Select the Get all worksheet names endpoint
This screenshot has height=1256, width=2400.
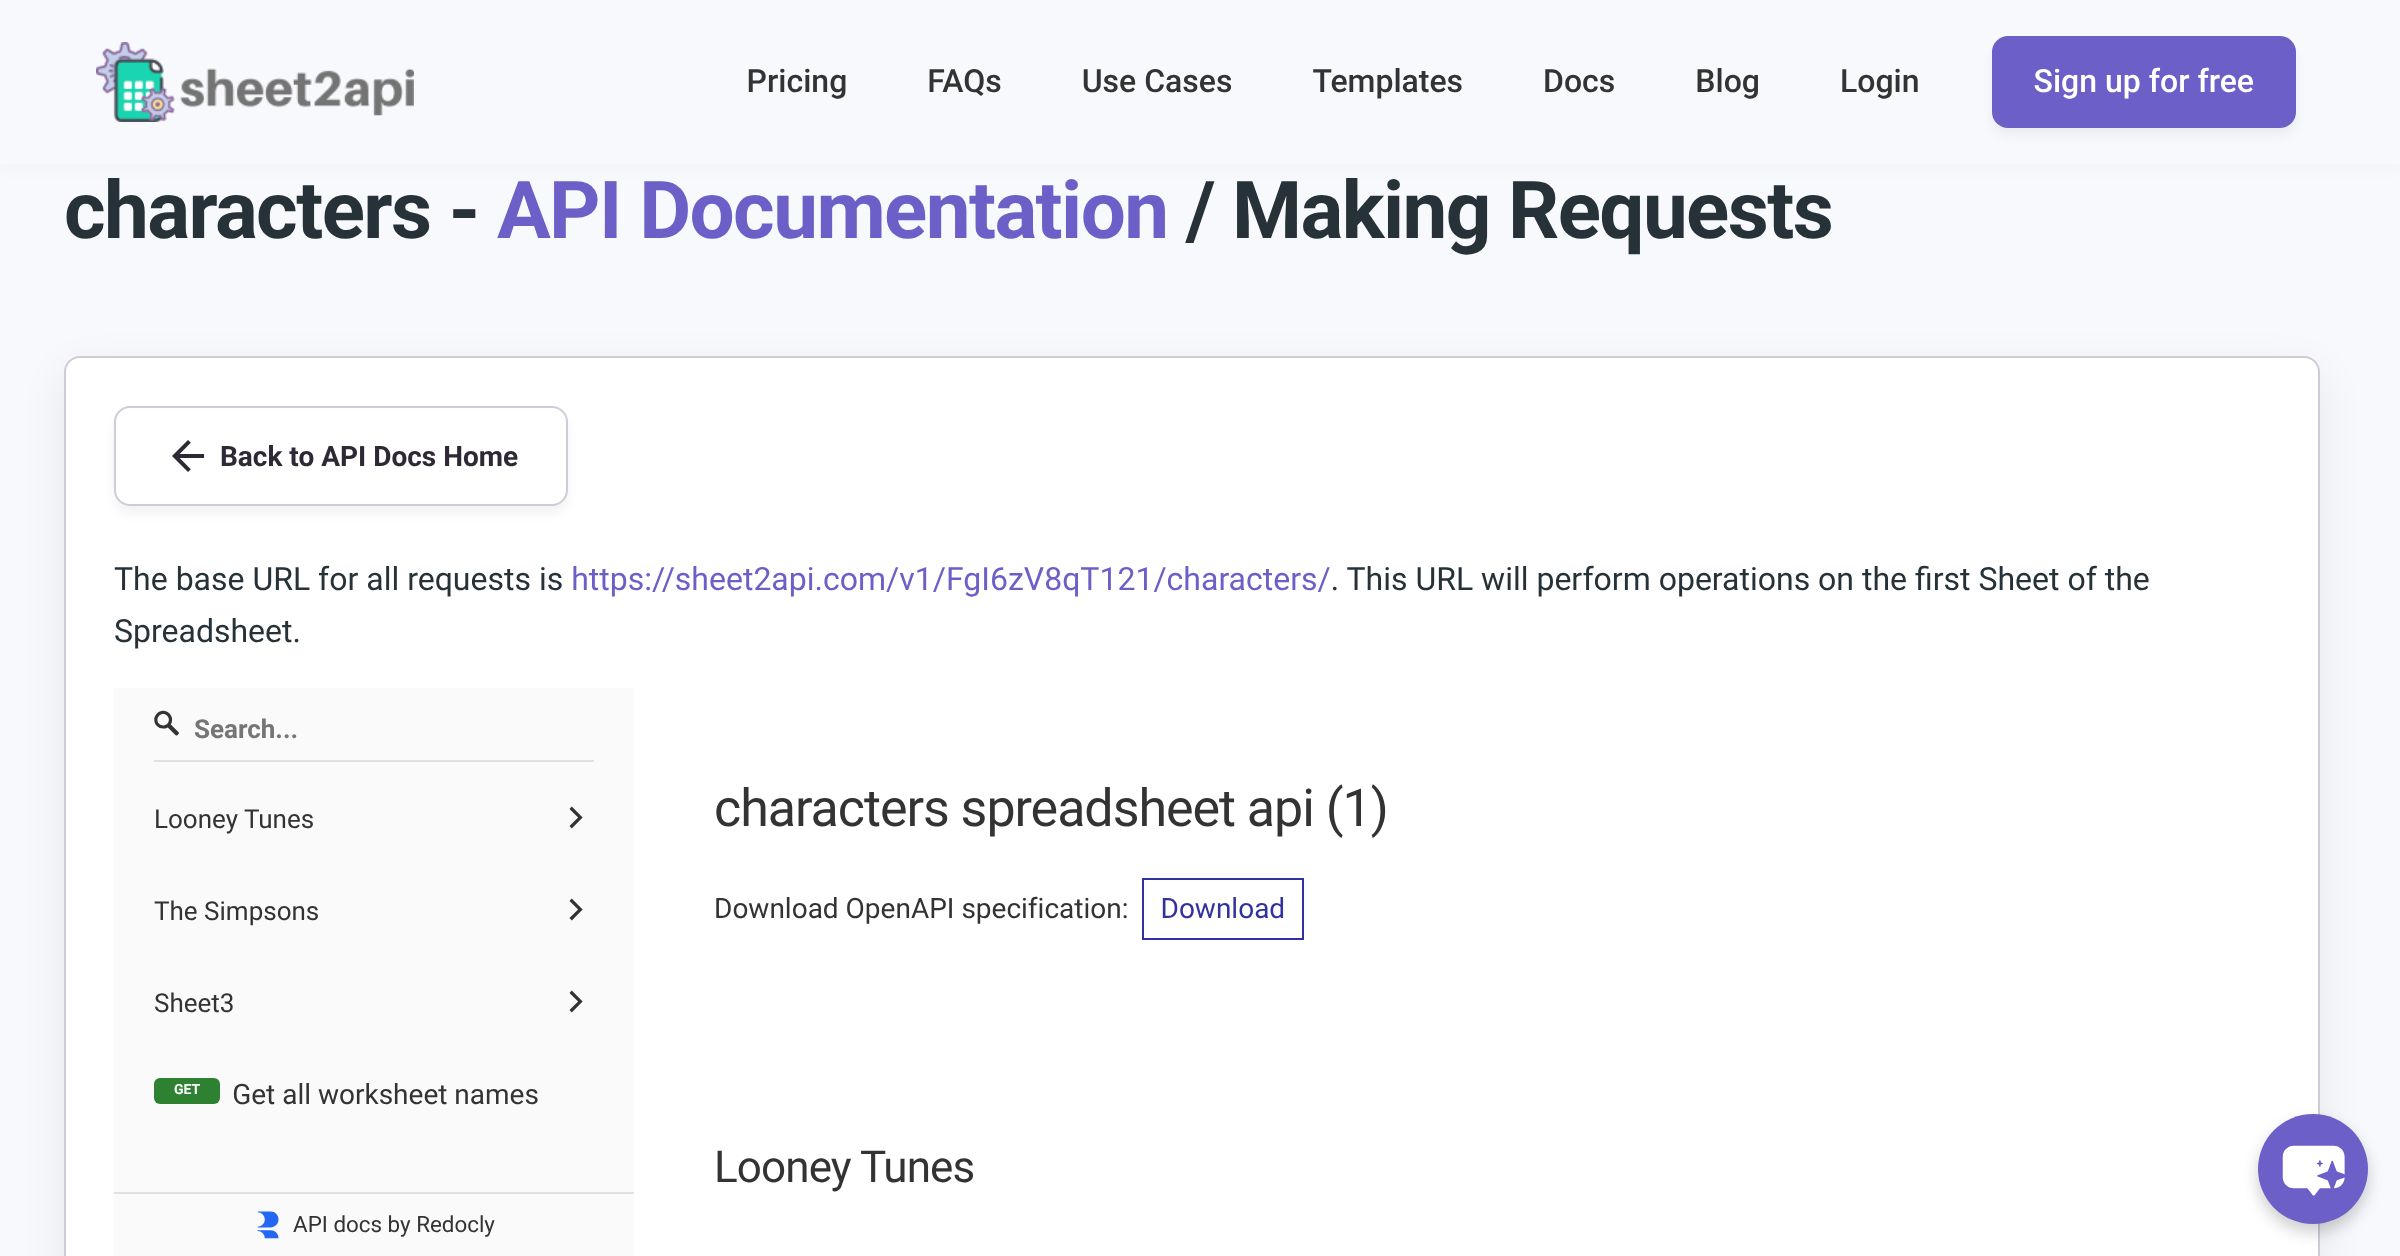tap(385, 1093)
